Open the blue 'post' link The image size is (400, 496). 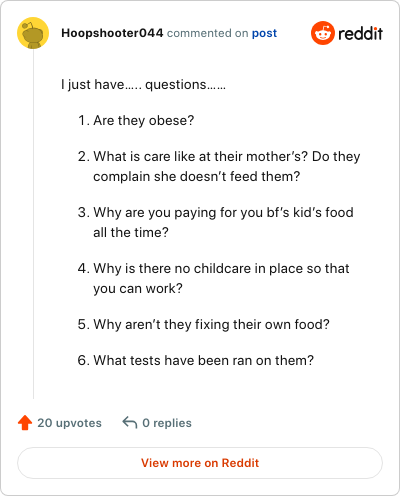(264, 33)
